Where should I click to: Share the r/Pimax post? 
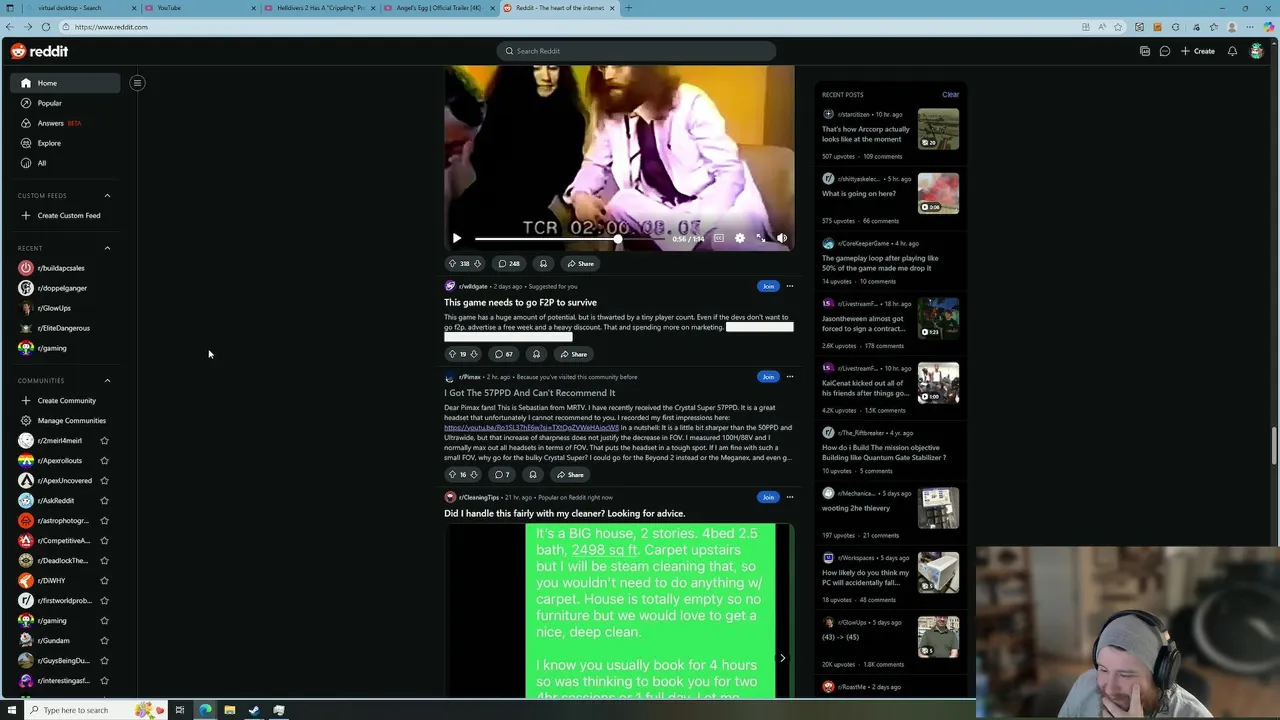570,475
